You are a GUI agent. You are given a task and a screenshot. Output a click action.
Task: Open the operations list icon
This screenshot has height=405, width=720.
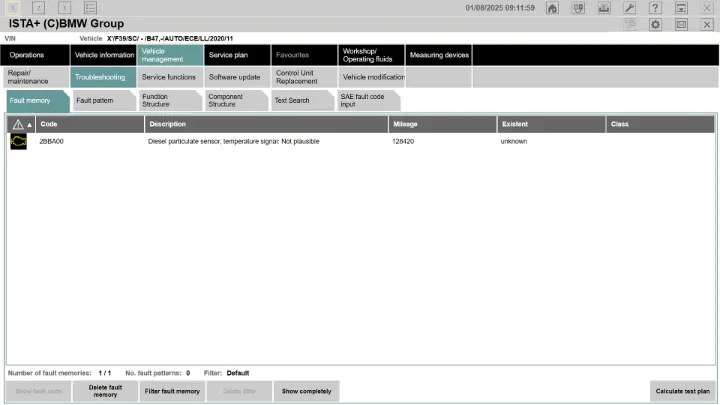coord(90,8)
